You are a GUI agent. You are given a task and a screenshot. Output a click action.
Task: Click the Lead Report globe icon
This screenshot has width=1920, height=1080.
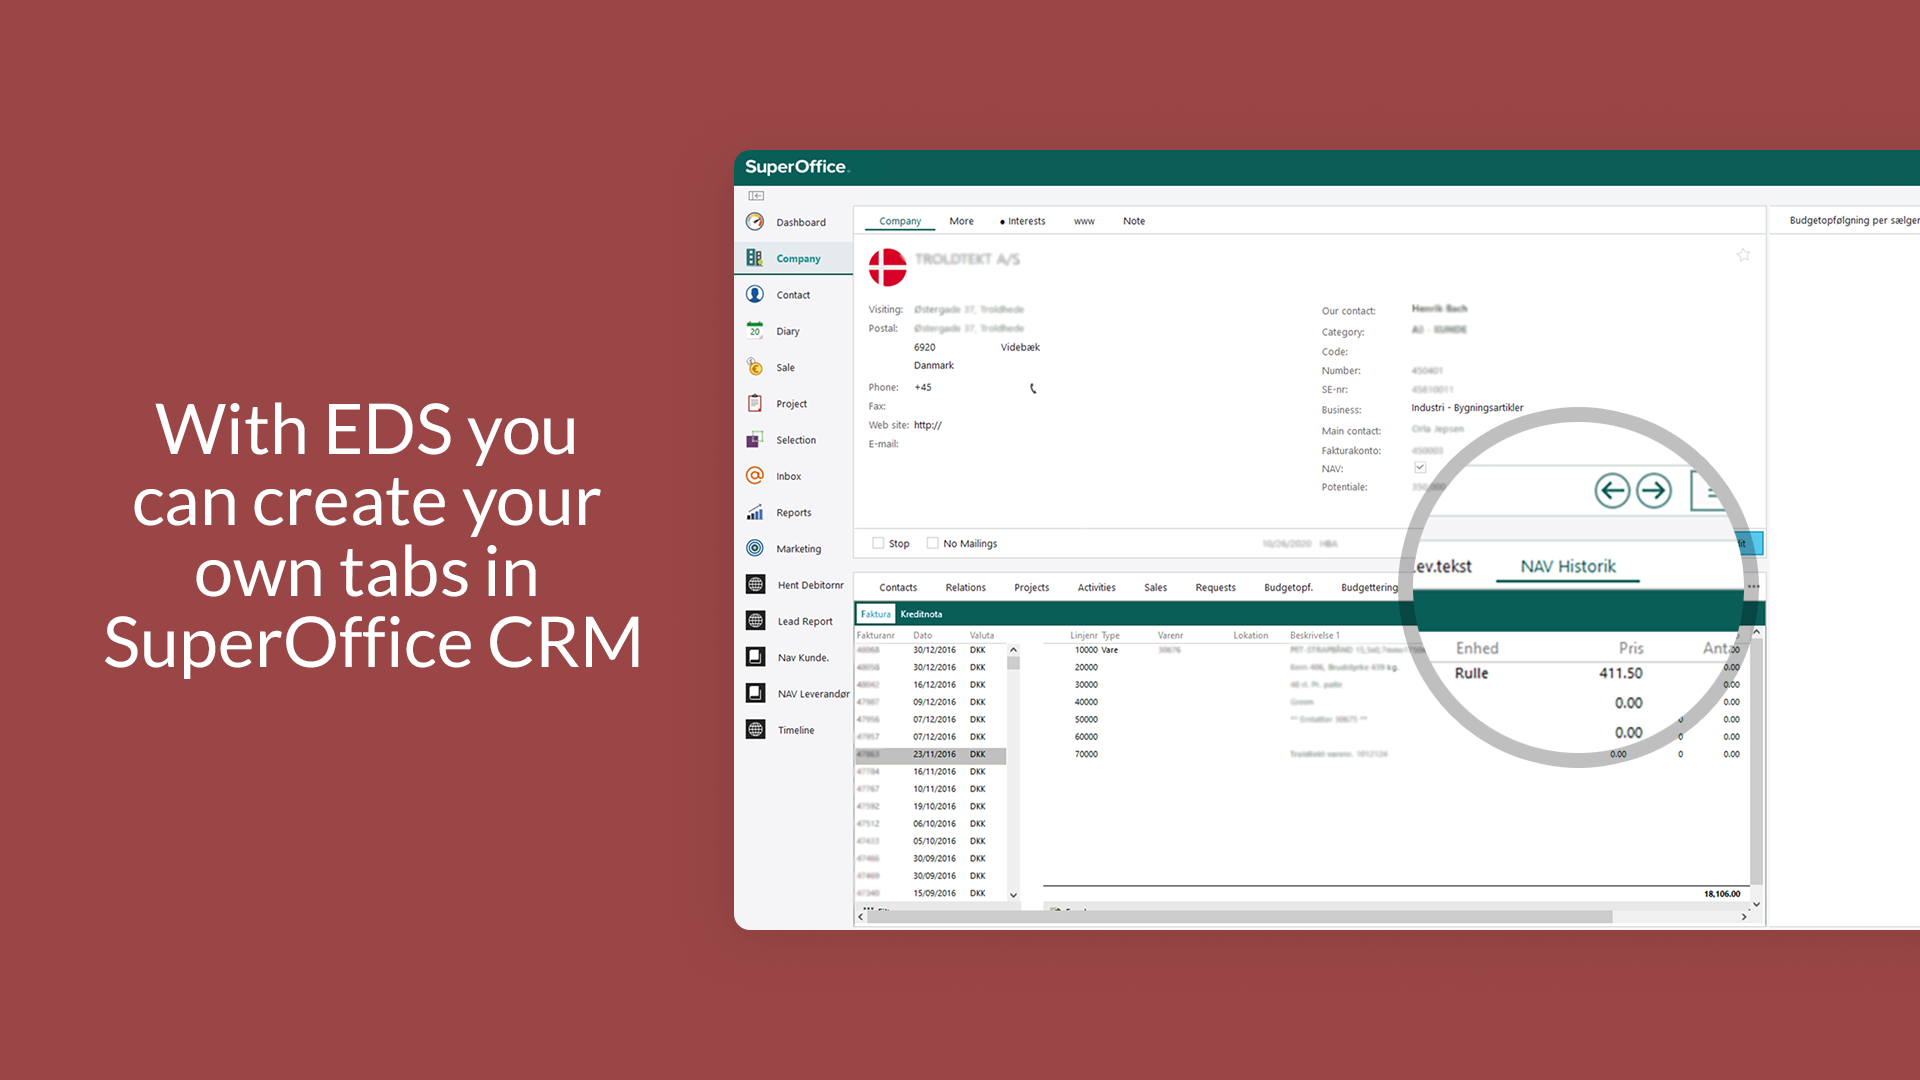coord(756,621)
